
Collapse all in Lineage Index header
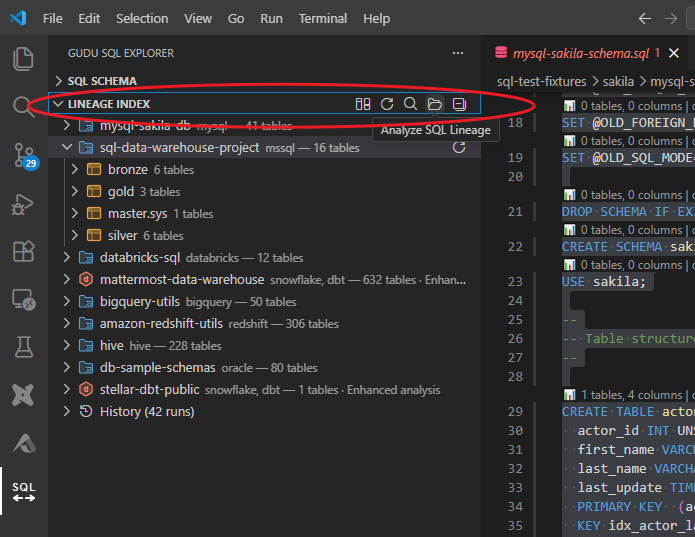[x=459, y=104]
